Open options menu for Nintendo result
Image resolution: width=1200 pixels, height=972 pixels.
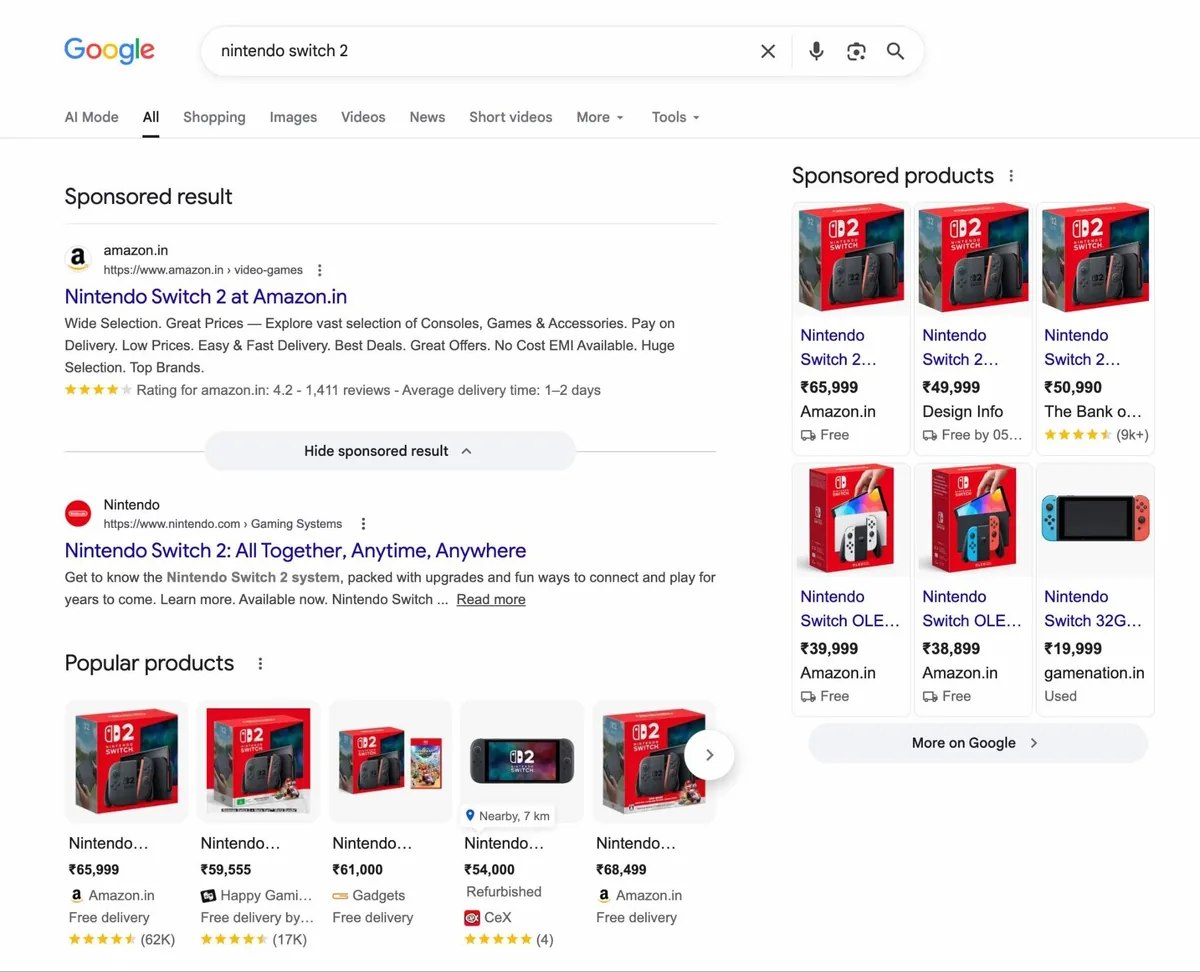[x=364, y=524]
